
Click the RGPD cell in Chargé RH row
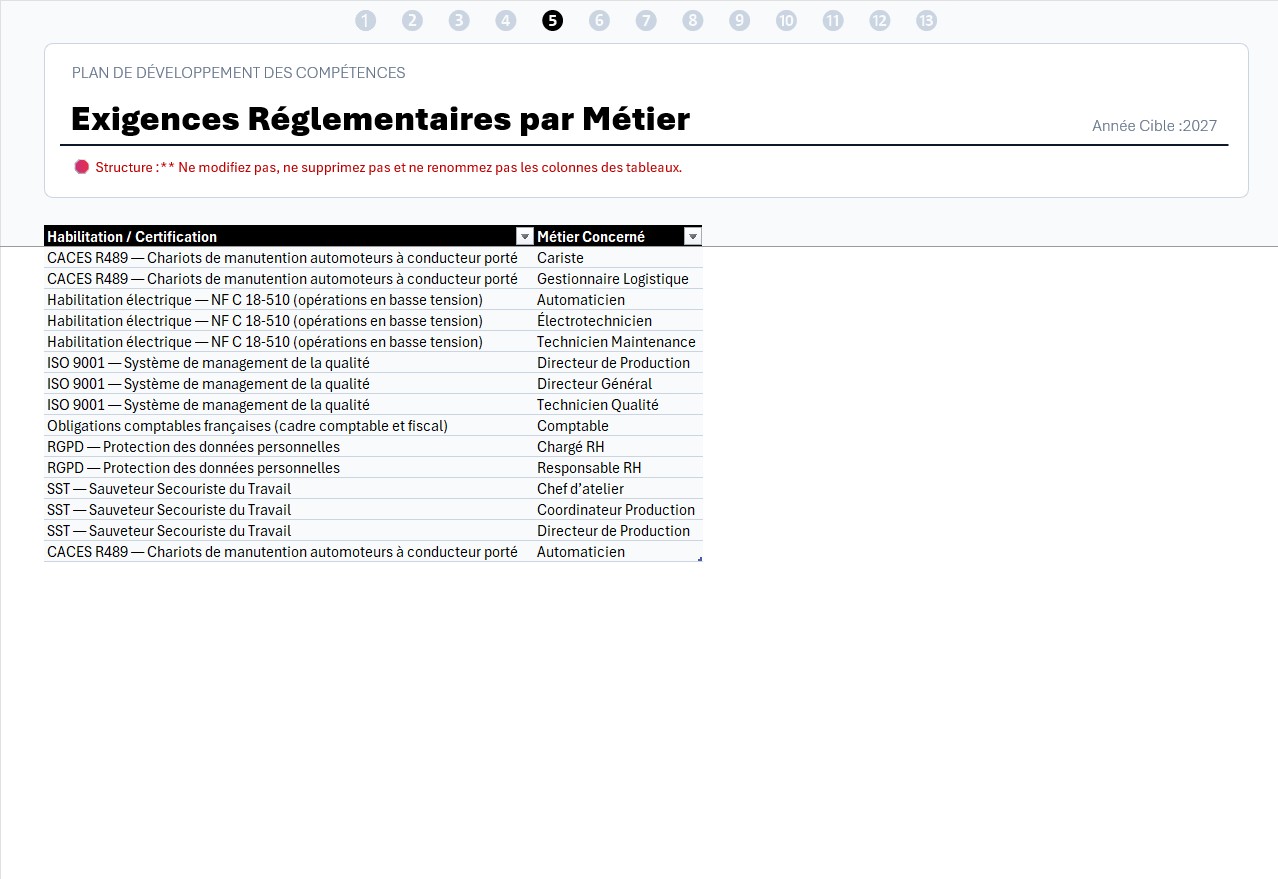(x=289, y=447)
